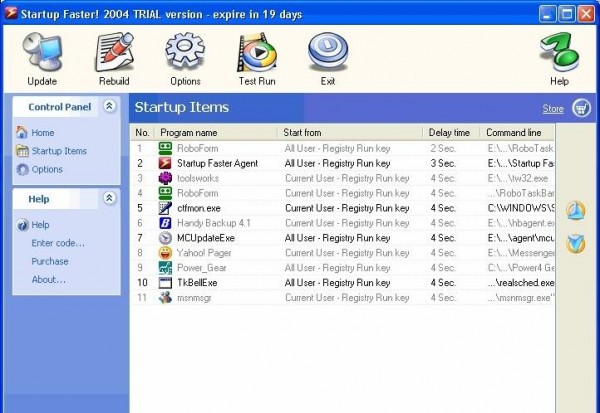Click the title bar application icon
This screenshot has height=413, width=600.
click(11, 13)
